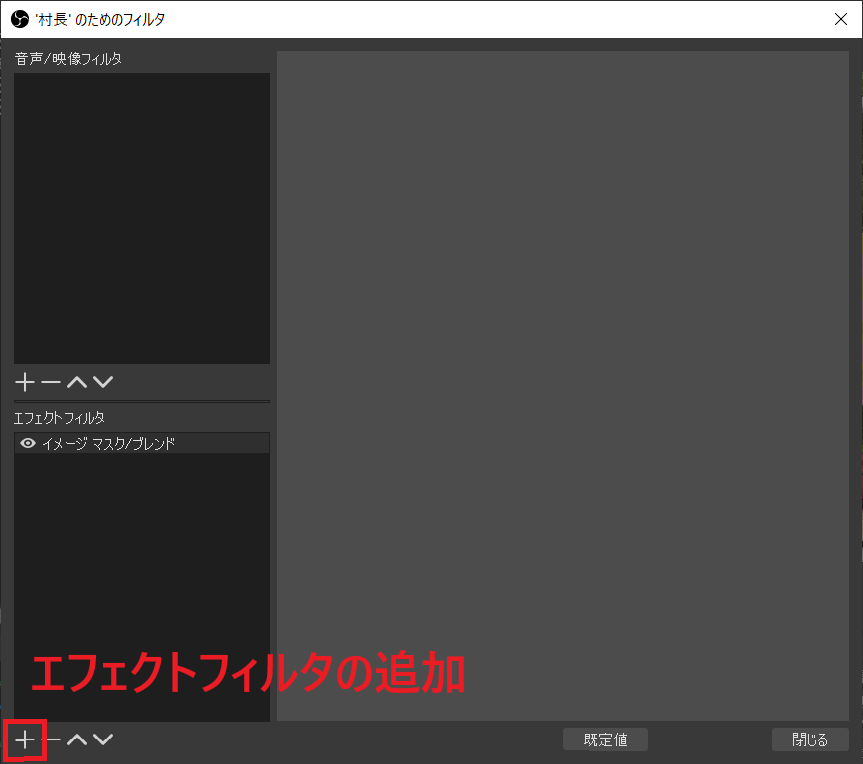This screenshot has height=764, width=863.
Task: Add a new effect filter
Action: pos(25,740)
